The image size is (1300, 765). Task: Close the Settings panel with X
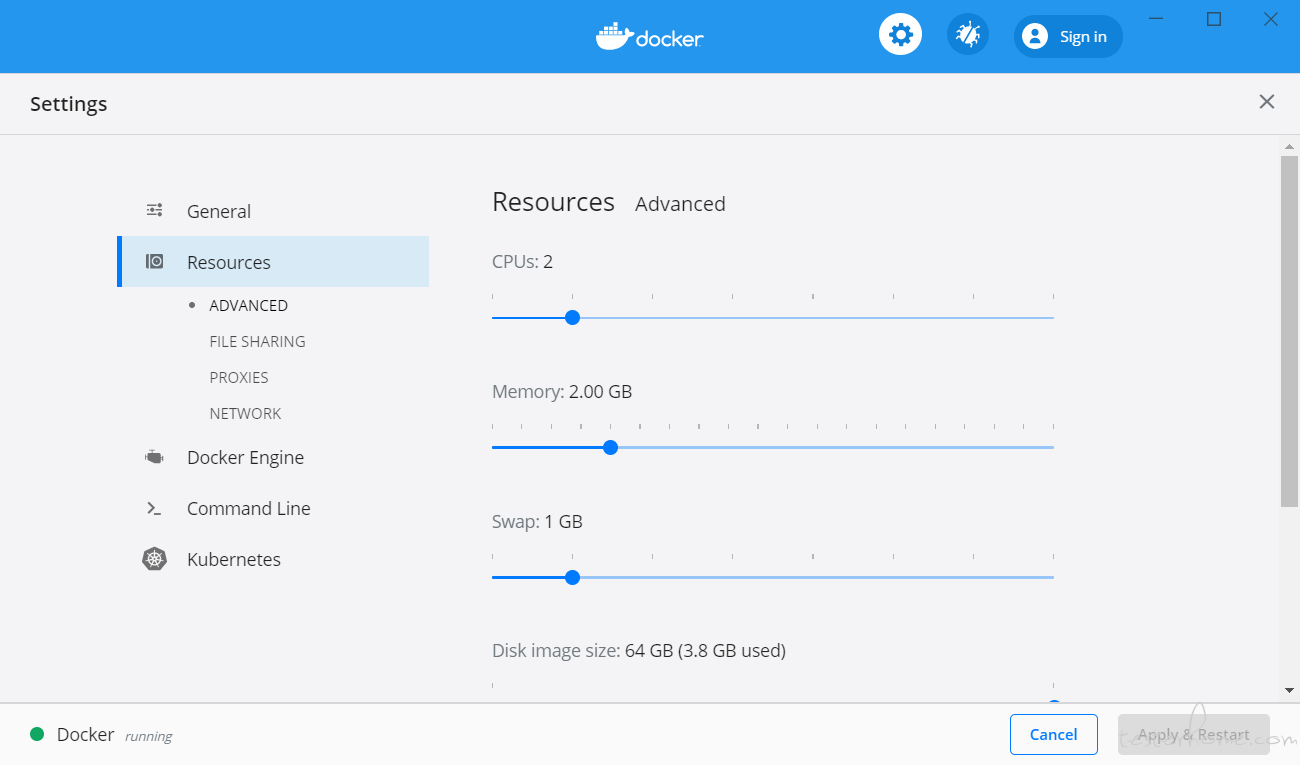pos(1266,102)
